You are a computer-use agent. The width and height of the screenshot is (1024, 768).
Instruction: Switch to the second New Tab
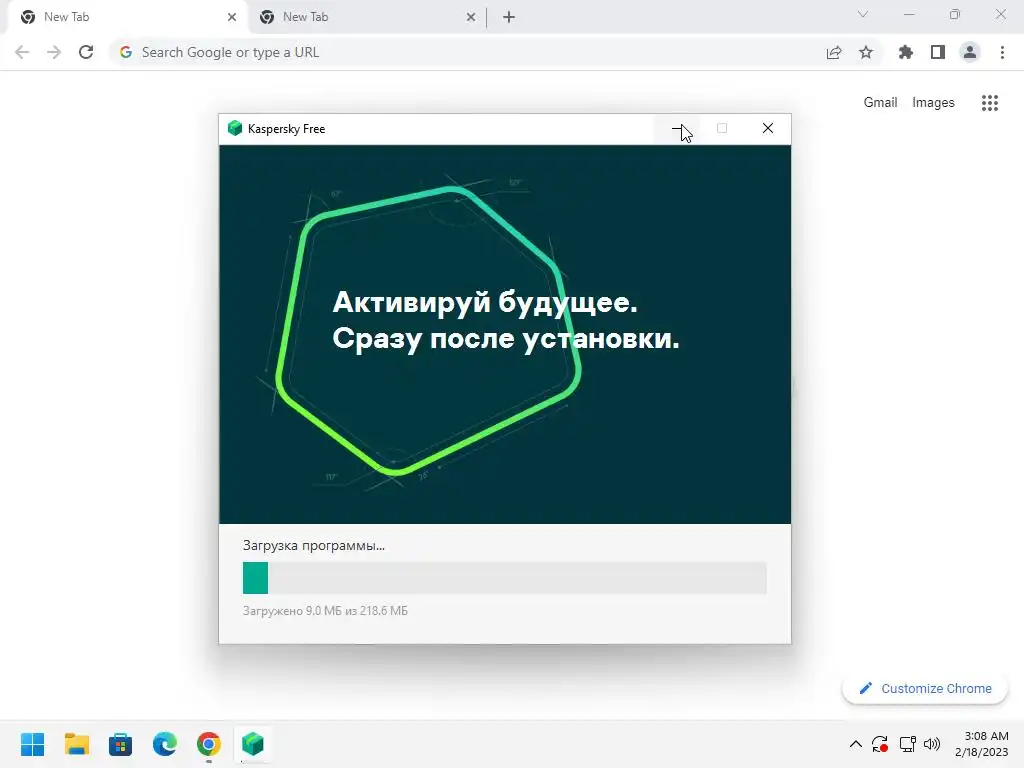(x=366, y=17)
